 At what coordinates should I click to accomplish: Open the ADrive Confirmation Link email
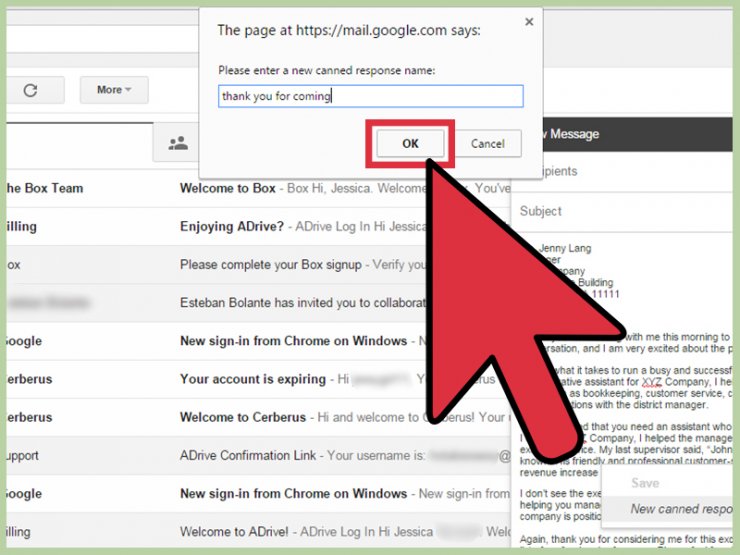[x=300, y=456]
